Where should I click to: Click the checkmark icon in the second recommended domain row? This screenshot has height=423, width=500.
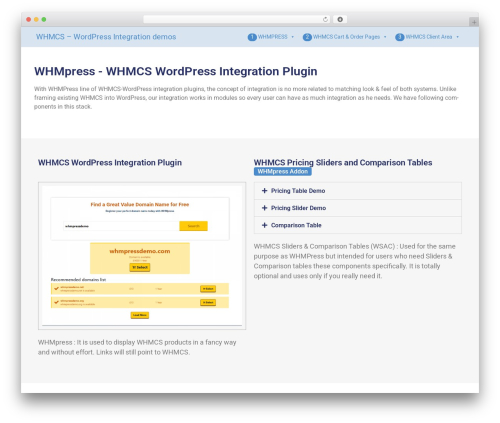click(56, 302)
